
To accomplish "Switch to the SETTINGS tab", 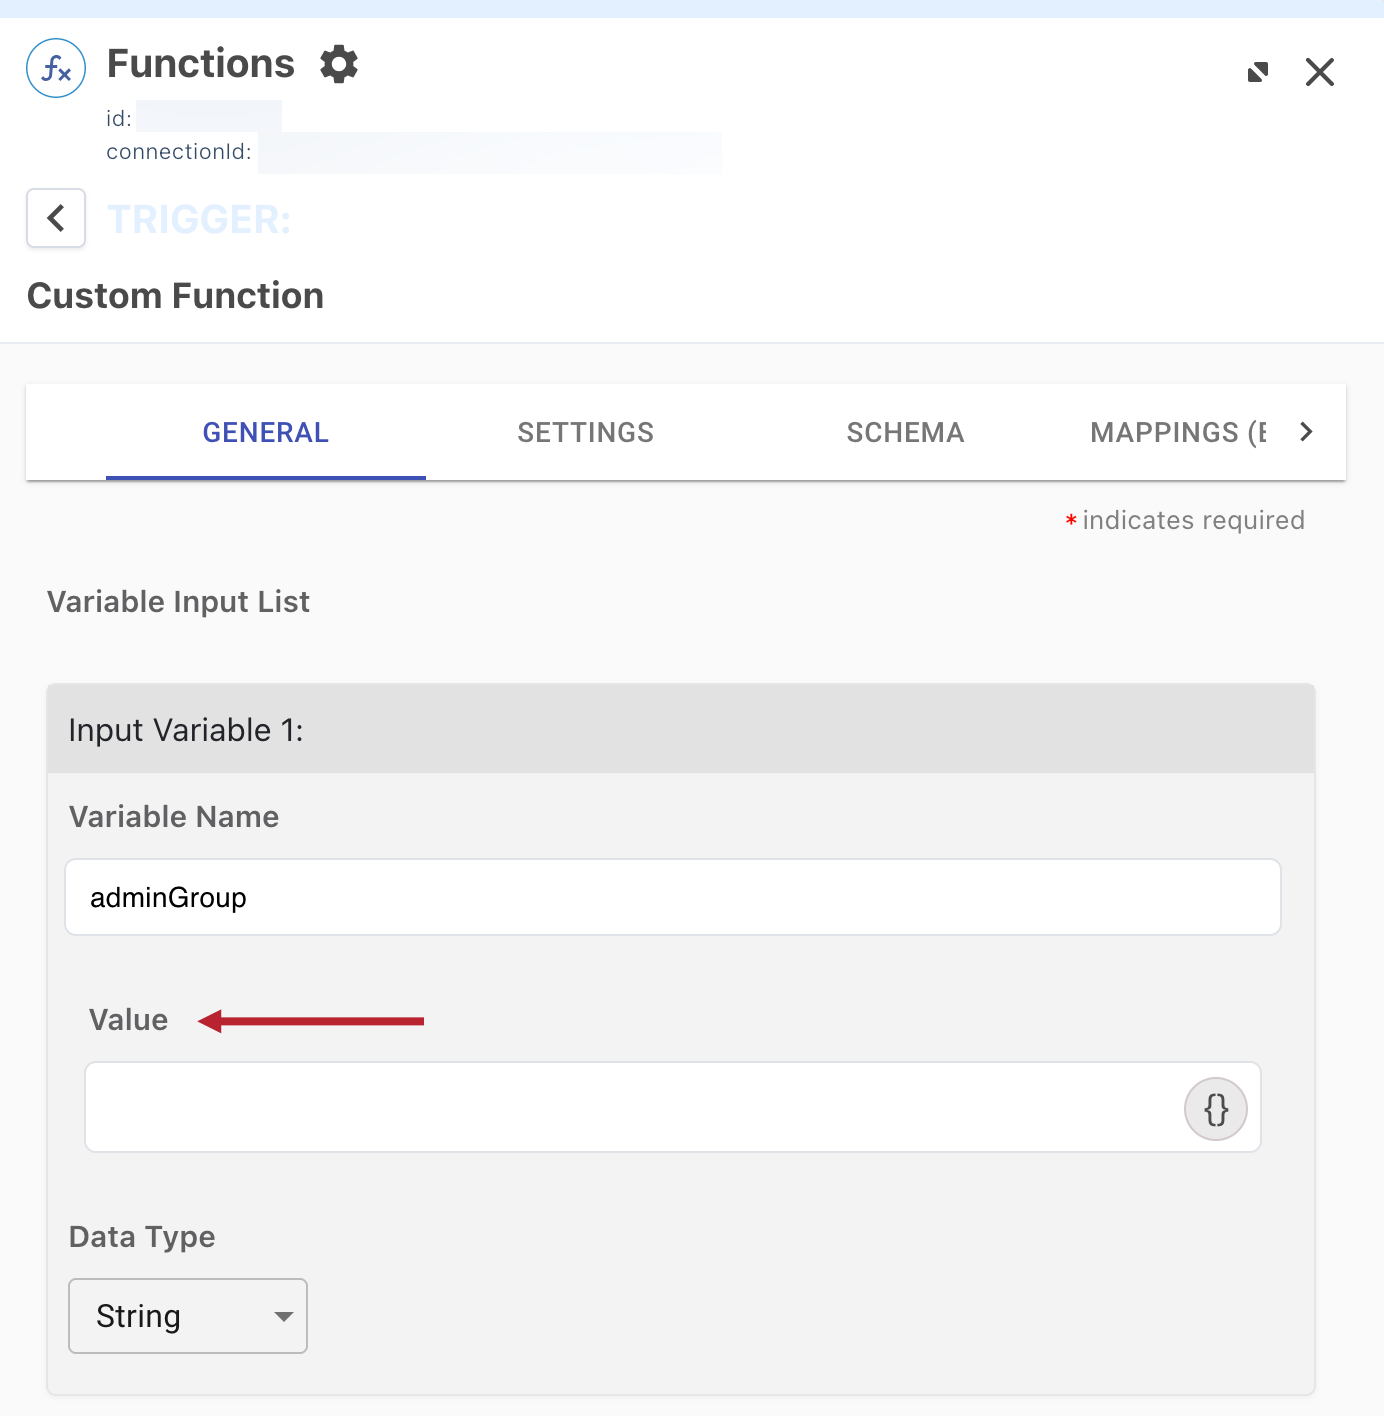I will [585, 432].
